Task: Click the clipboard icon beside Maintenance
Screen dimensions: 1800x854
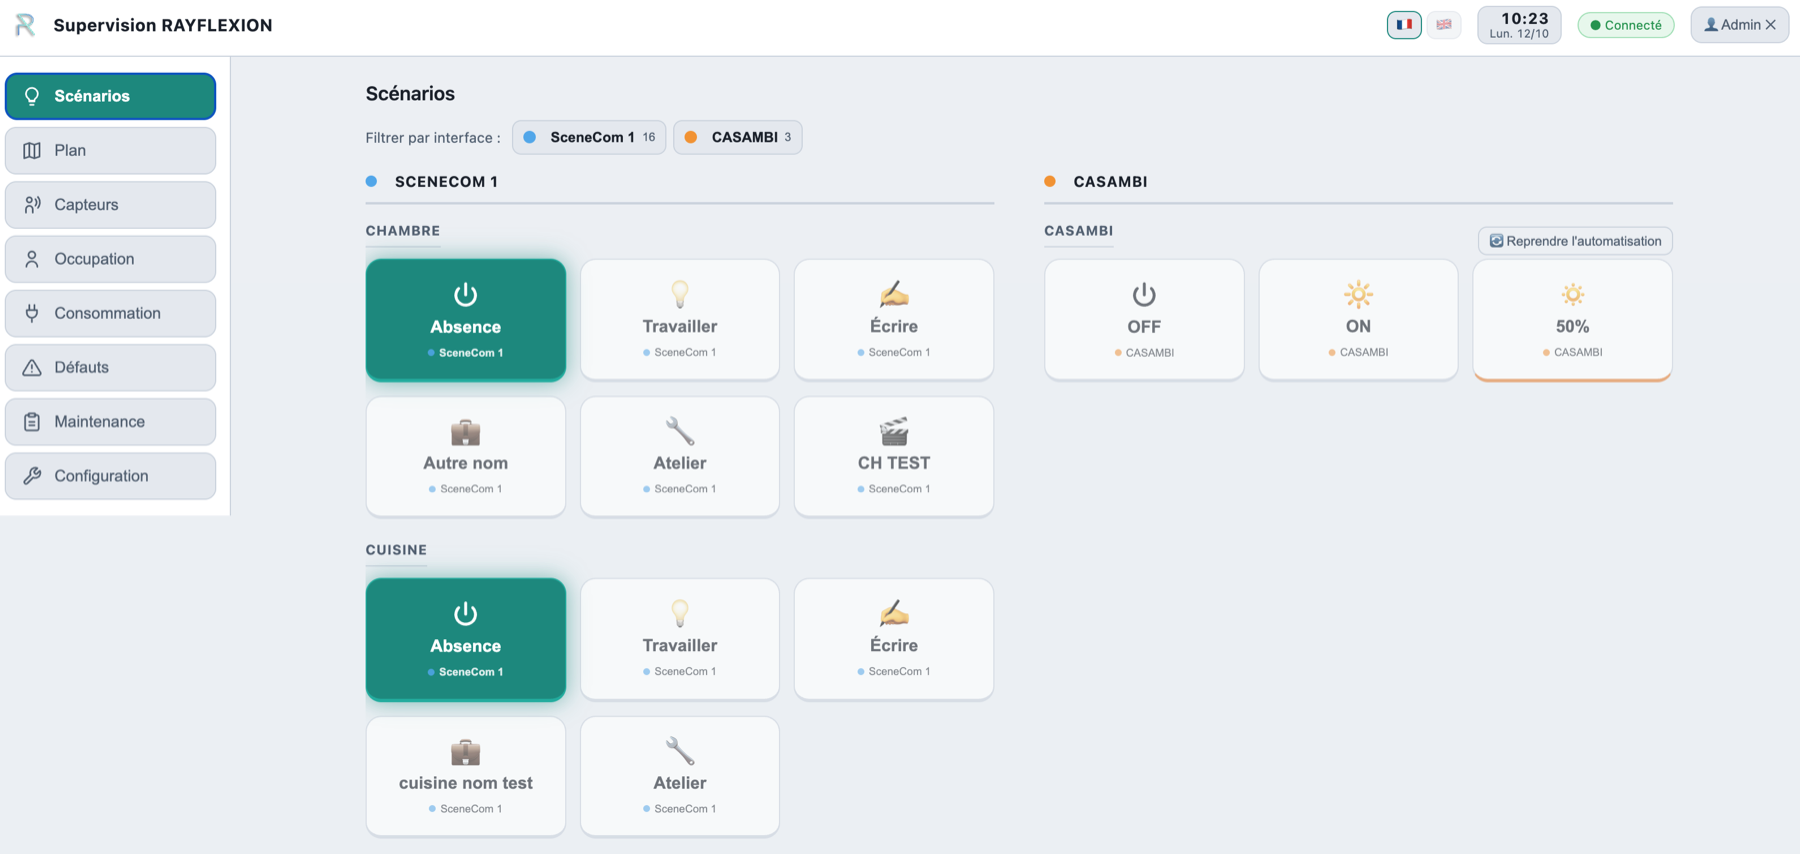Action: point(32,422)
